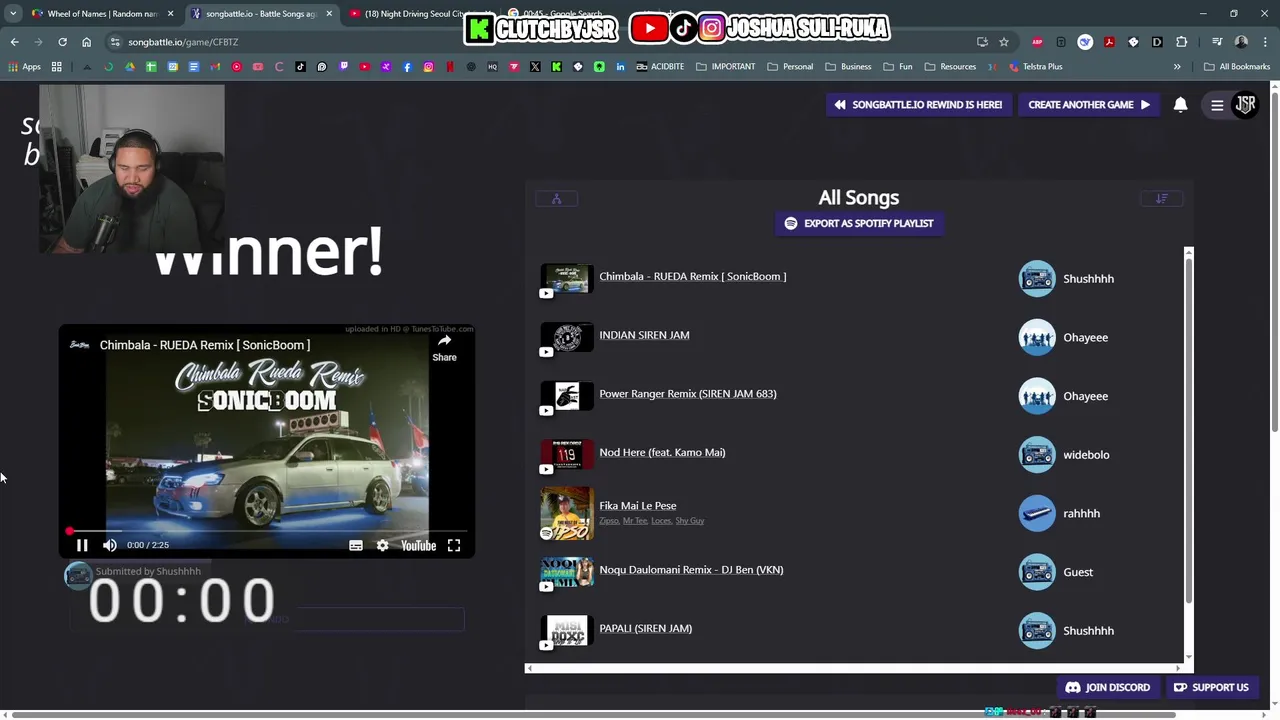1280x720 pixels.
Task: Open the INDIAN SIREN JAM song link
Action: coord(644,335)
